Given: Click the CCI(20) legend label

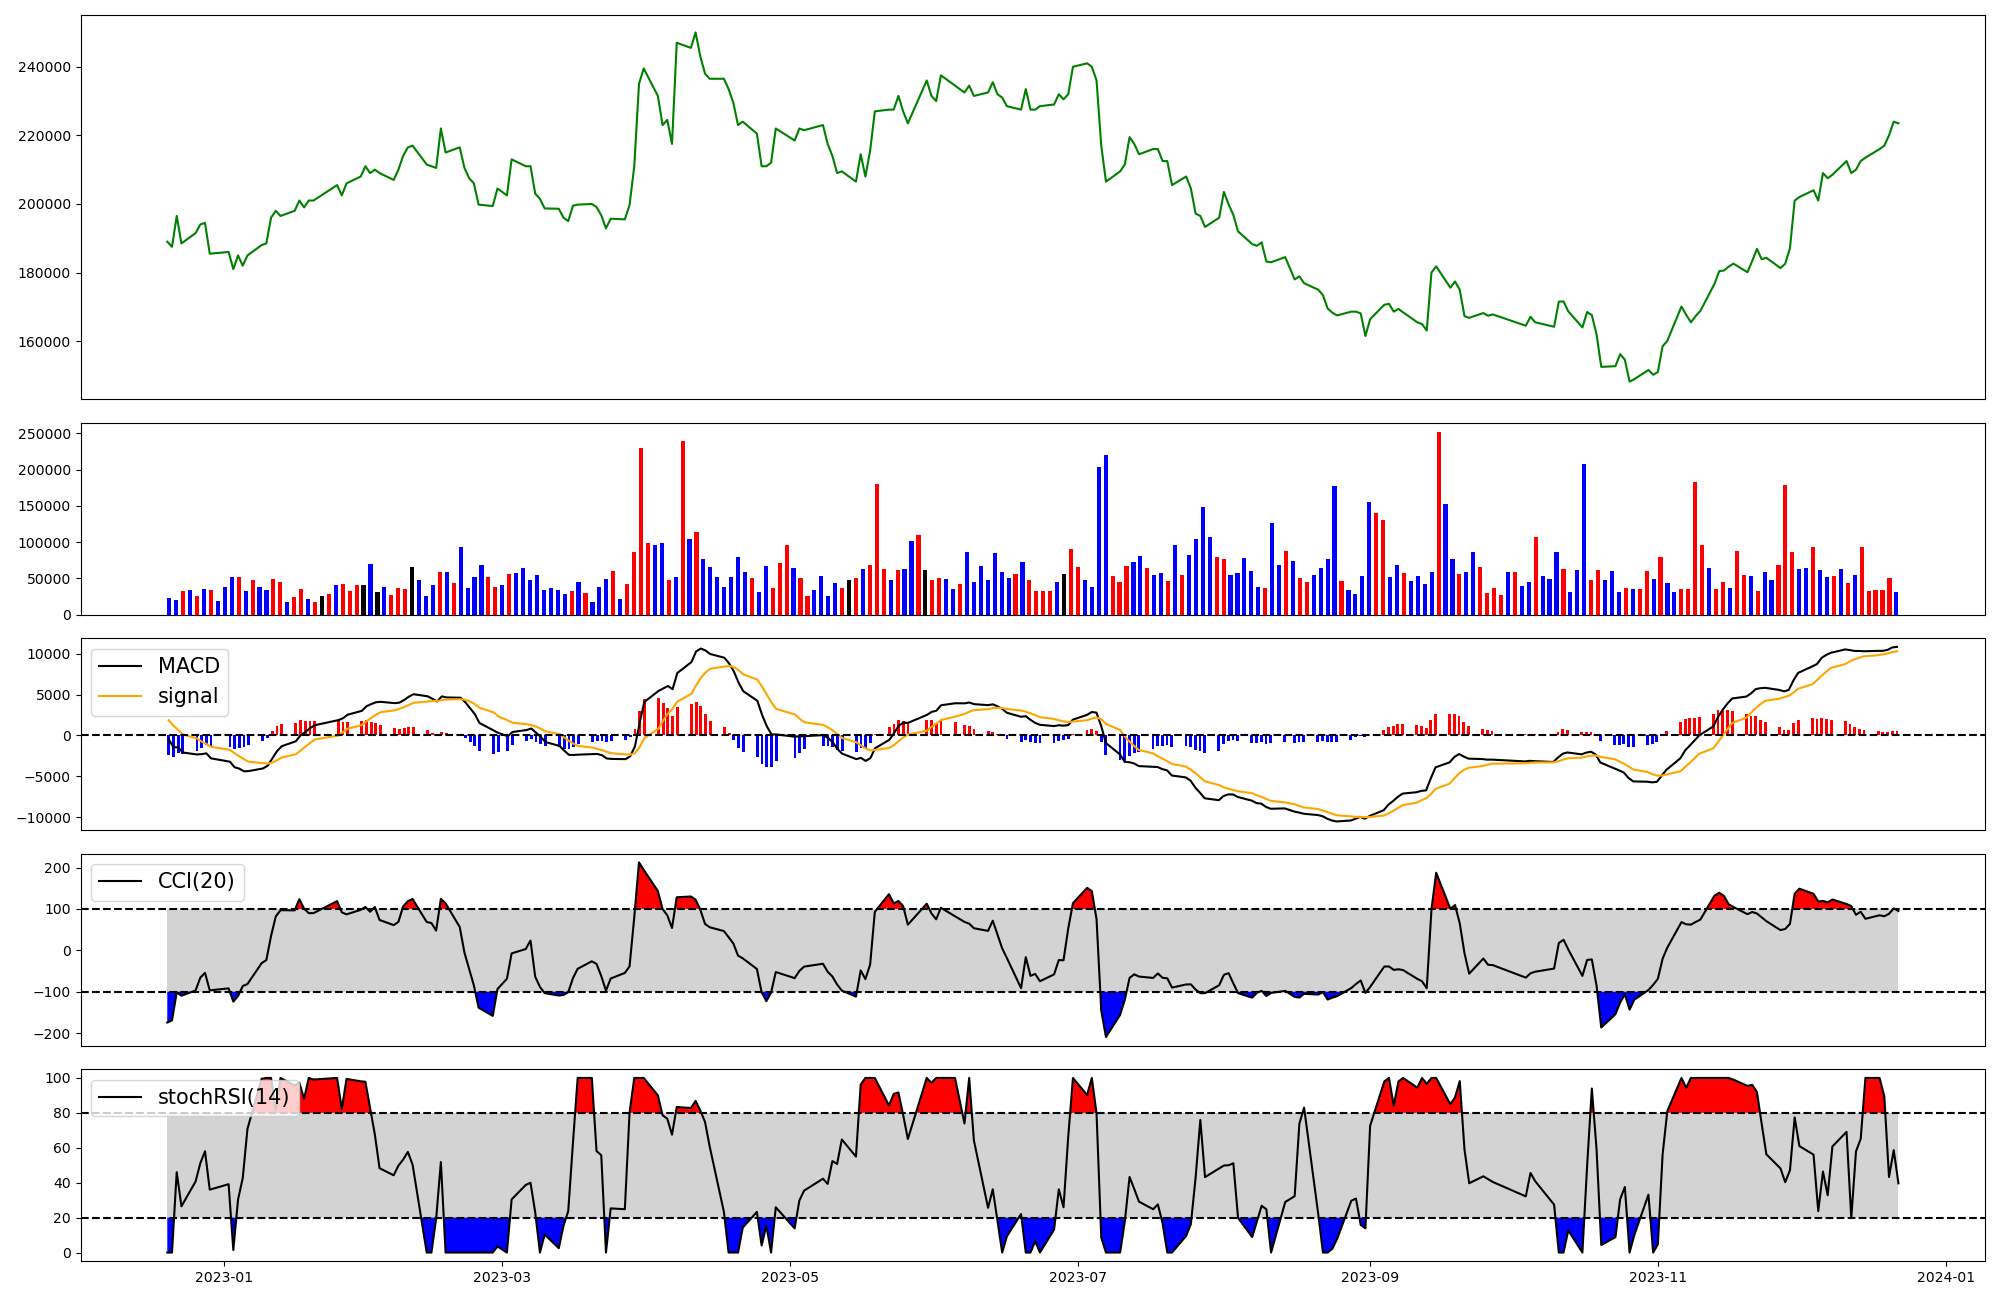Looking at the screenshot, I should coord(196,881).
